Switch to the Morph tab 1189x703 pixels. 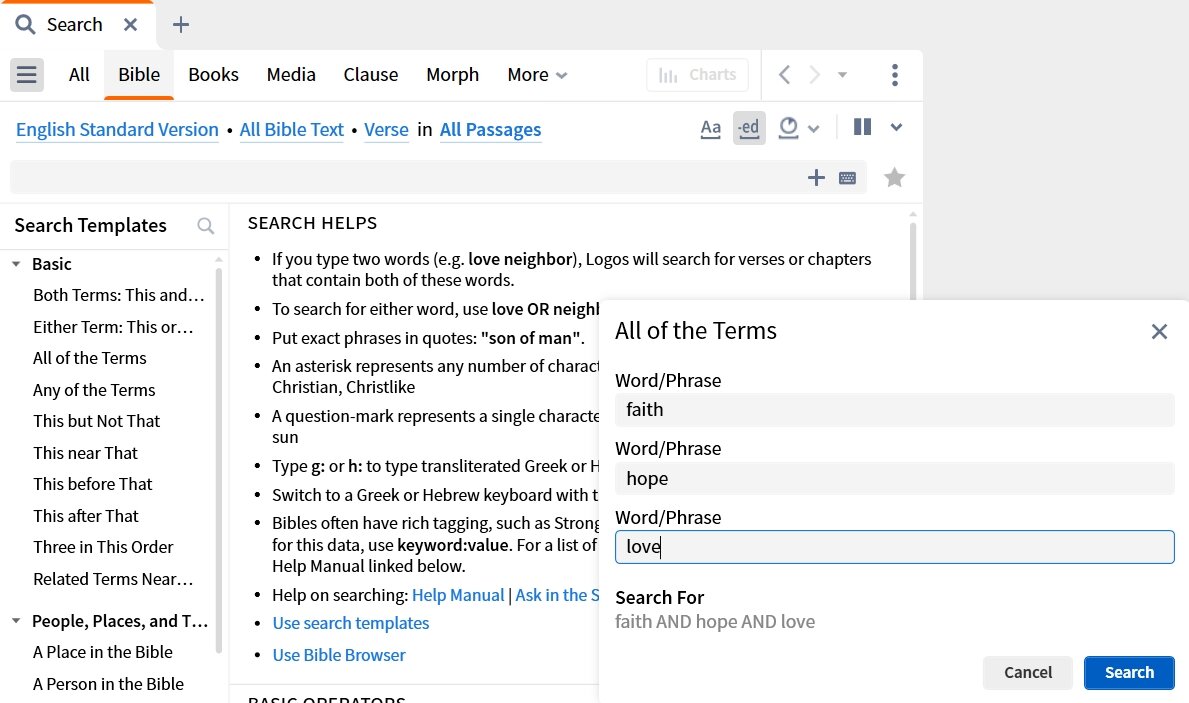click(x=453, y=74)
